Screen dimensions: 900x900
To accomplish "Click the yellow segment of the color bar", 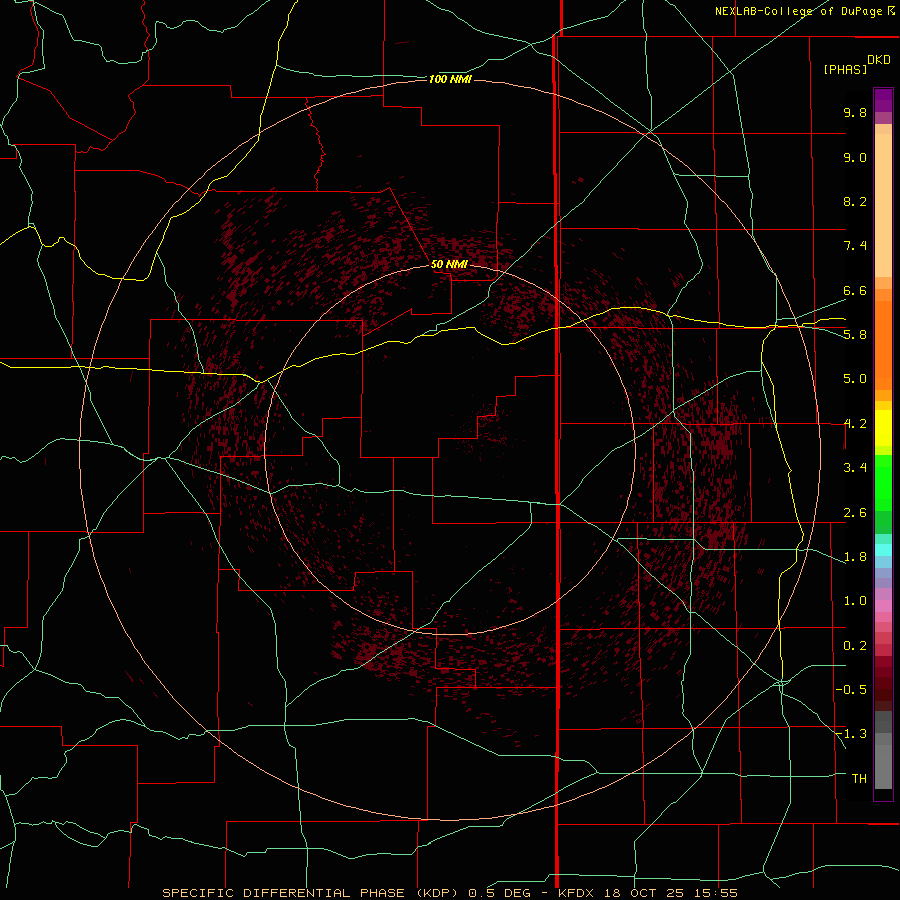I will click(883, 428).
